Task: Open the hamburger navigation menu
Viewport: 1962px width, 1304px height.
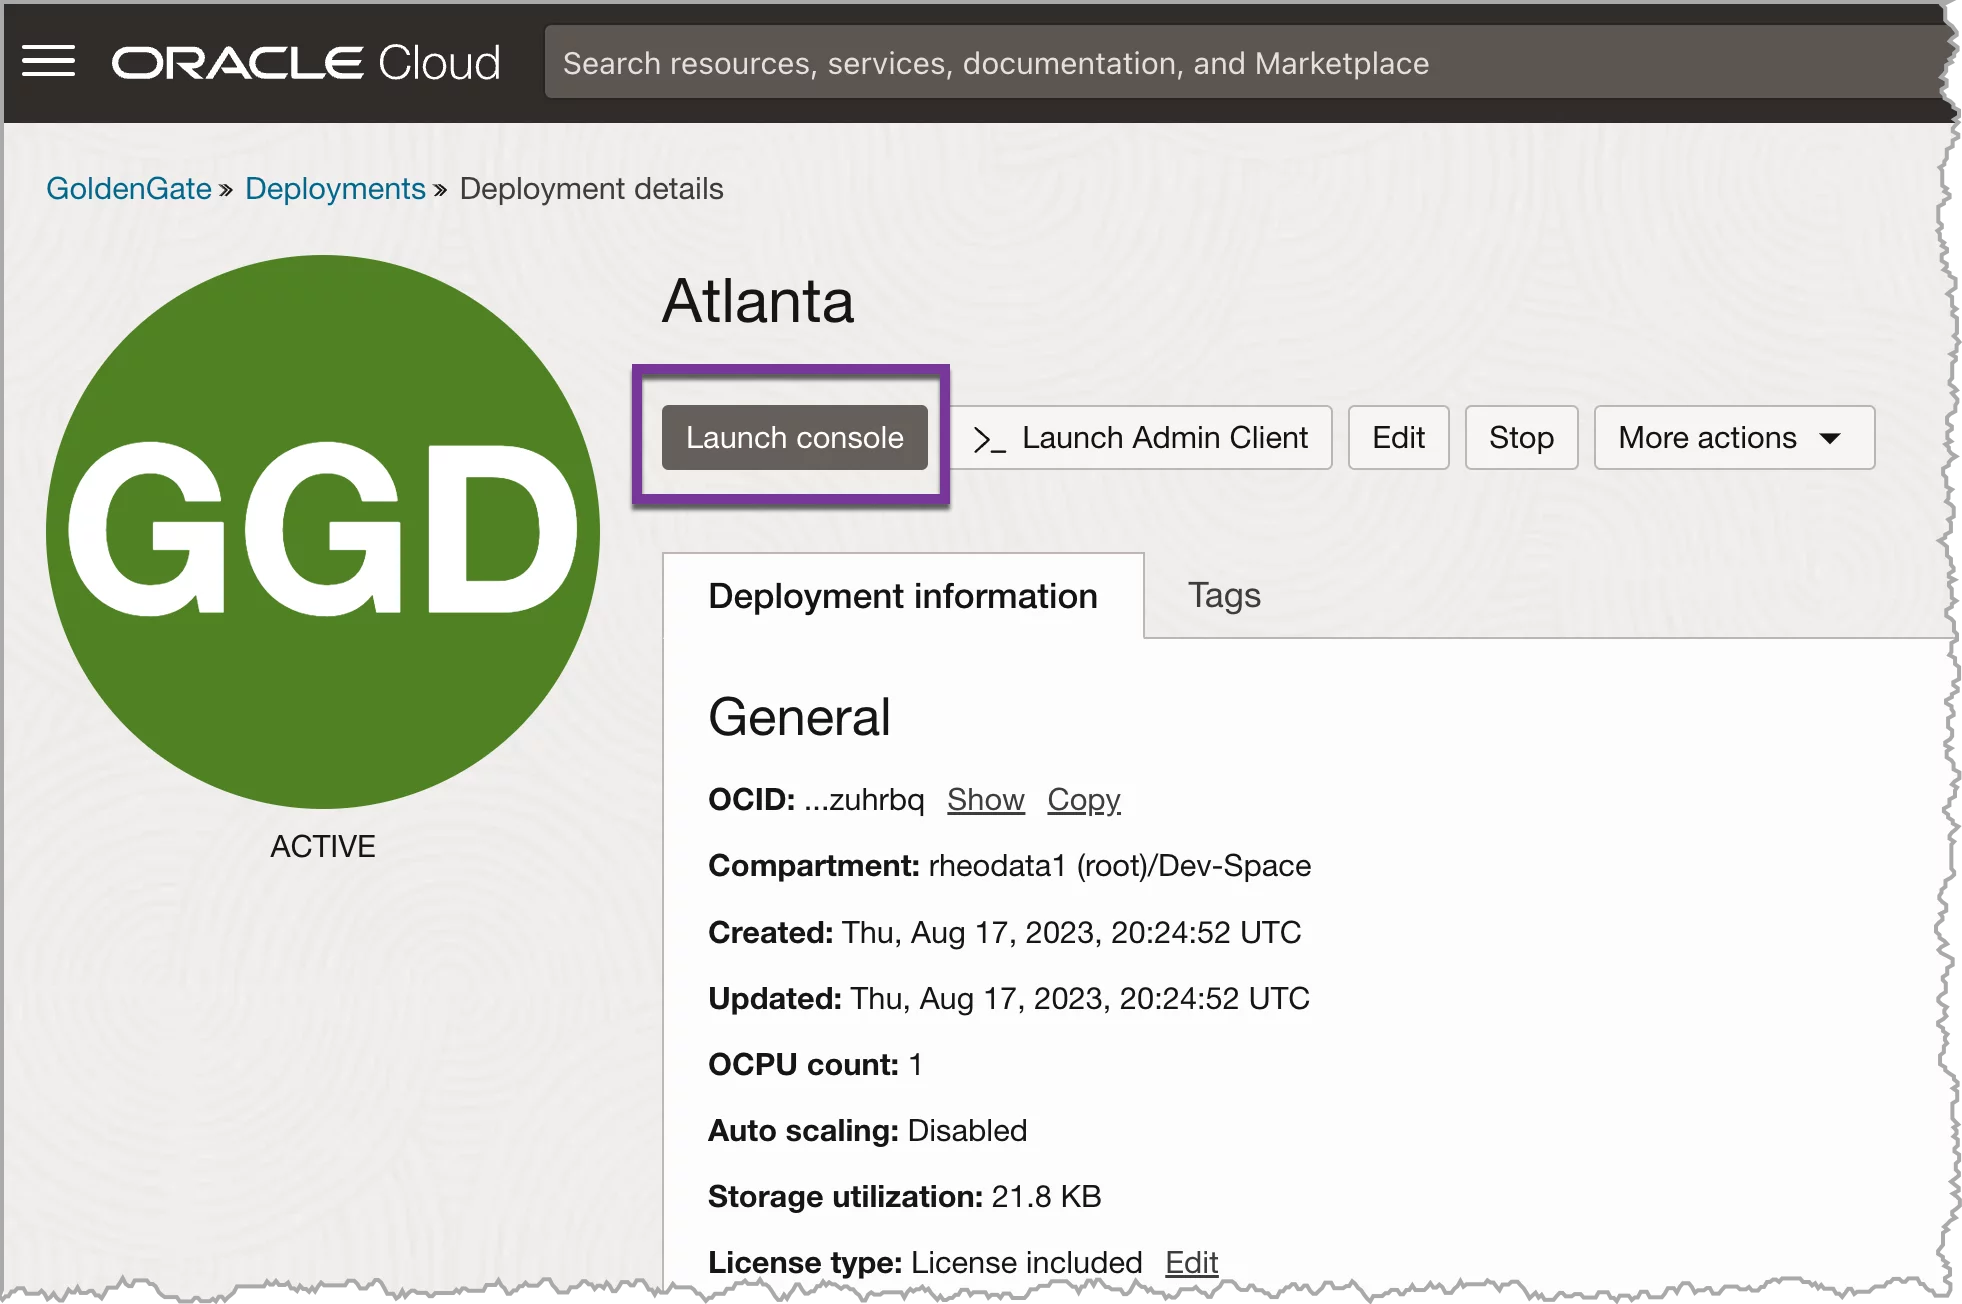Action: 48,62
